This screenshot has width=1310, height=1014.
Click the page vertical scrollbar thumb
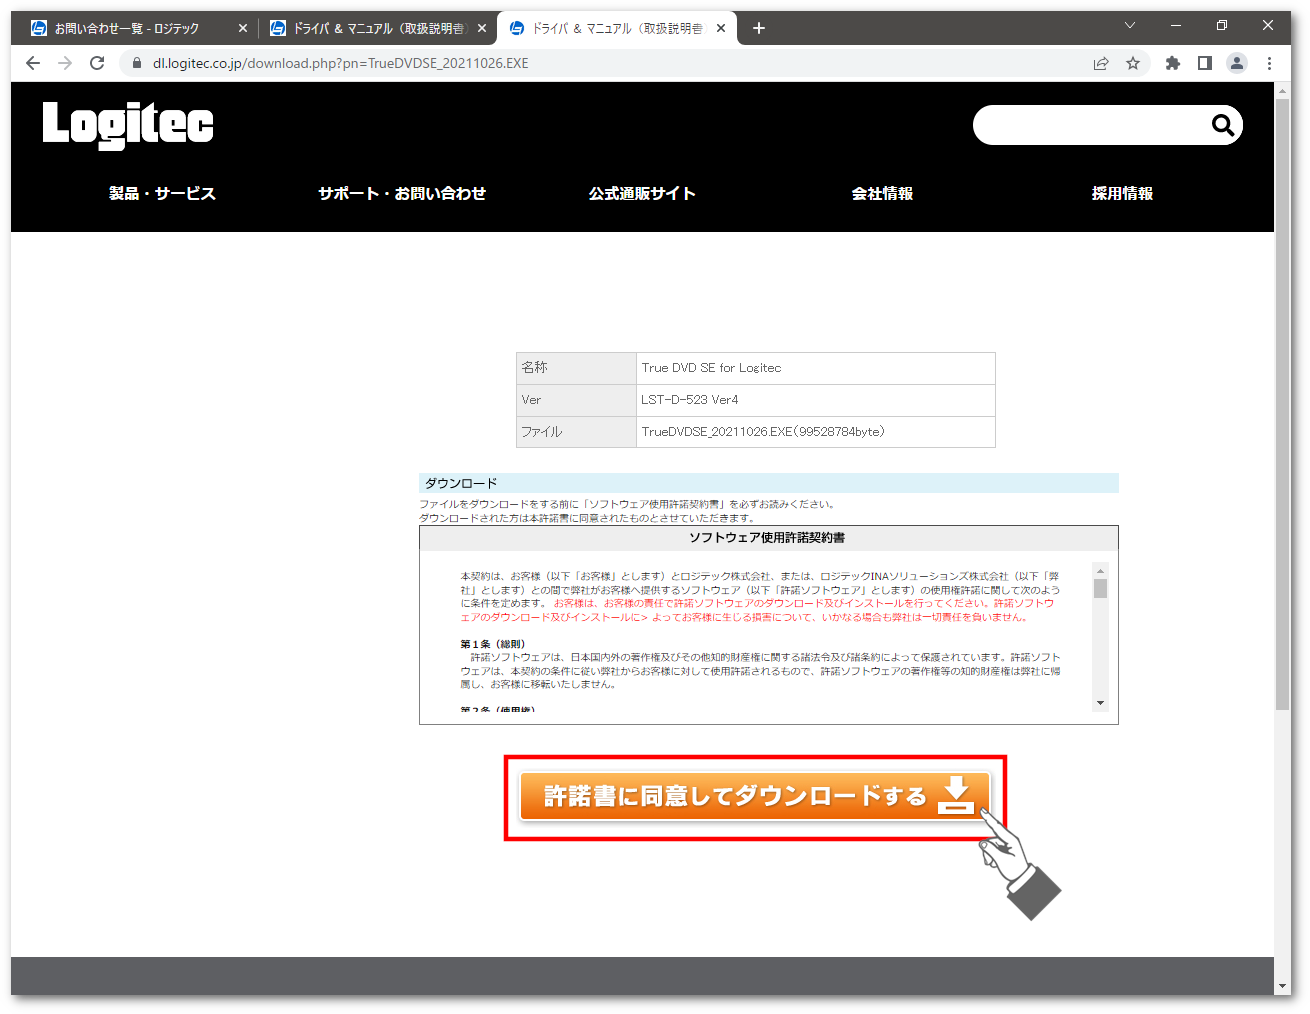pyautogui.click(x=1283, y=405)
